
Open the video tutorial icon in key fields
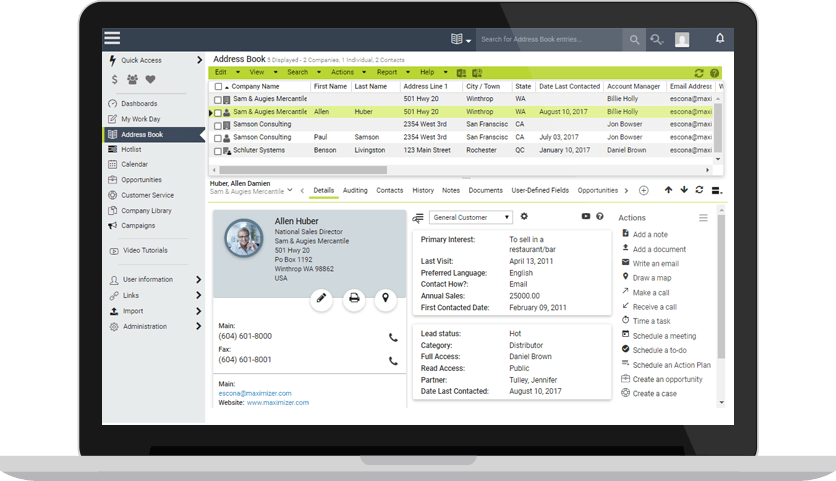[585, 217]
